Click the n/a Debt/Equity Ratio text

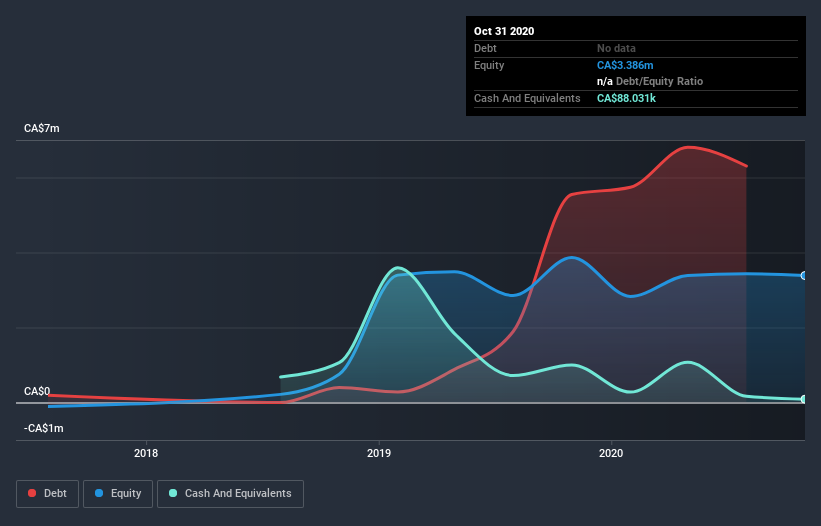(650, 82)
